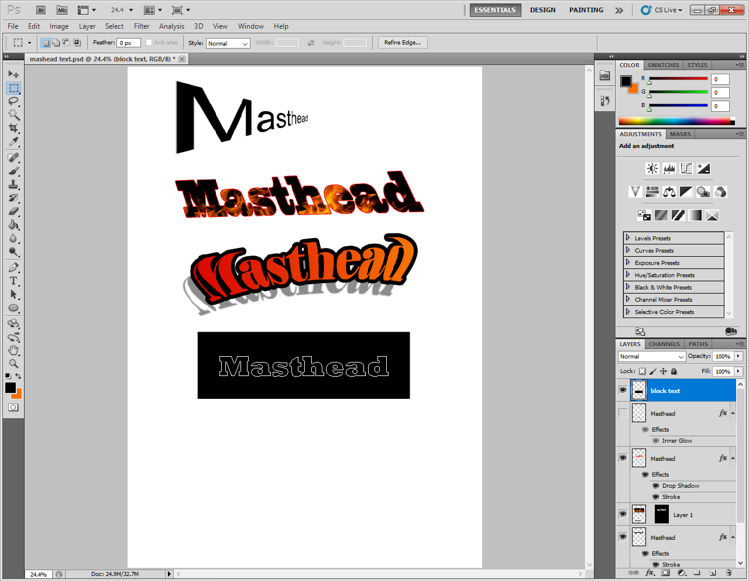
Task: Select the Zoom tool in toolbox
Action: pos(13,364)
